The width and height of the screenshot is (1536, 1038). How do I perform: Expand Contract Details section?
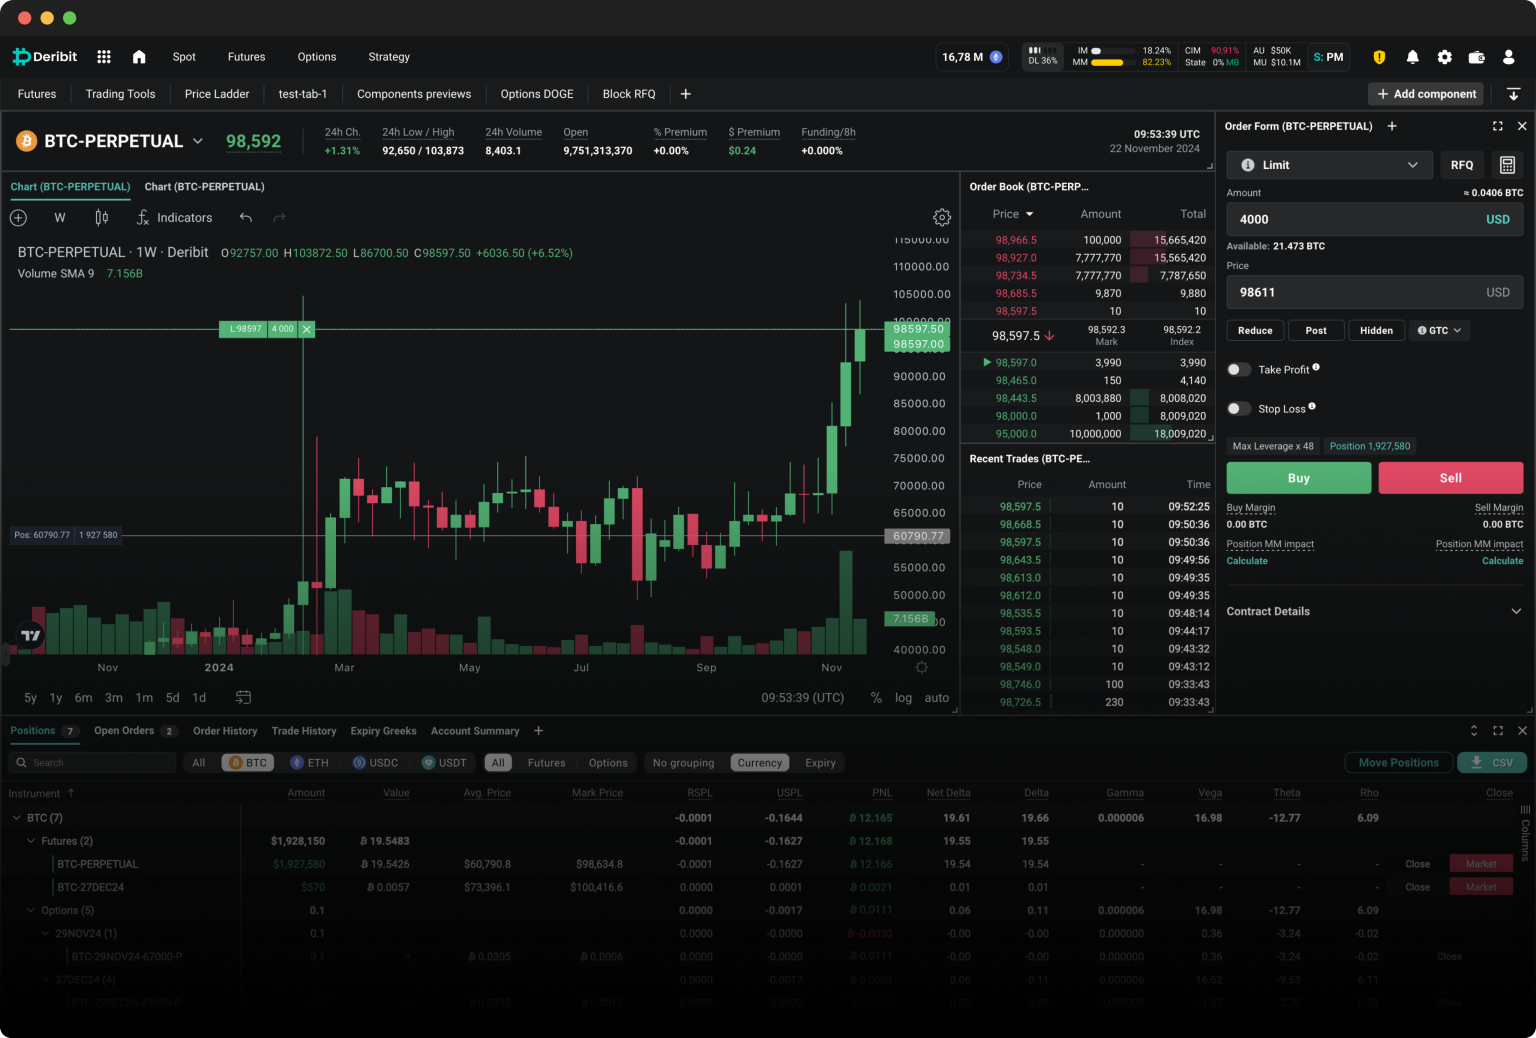click(x=1375, y=611)
